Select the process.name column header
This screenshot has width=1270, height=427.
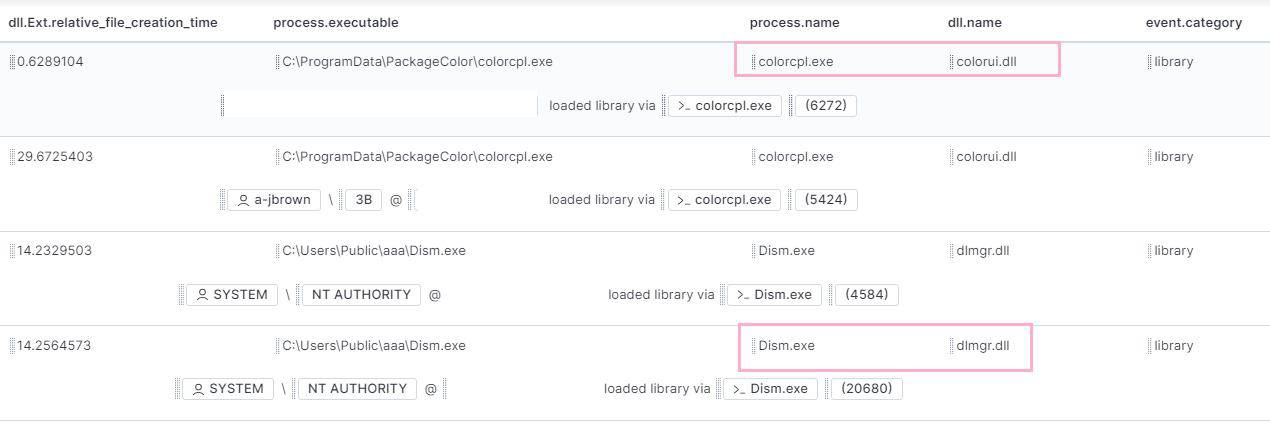[x=794, y=22]
